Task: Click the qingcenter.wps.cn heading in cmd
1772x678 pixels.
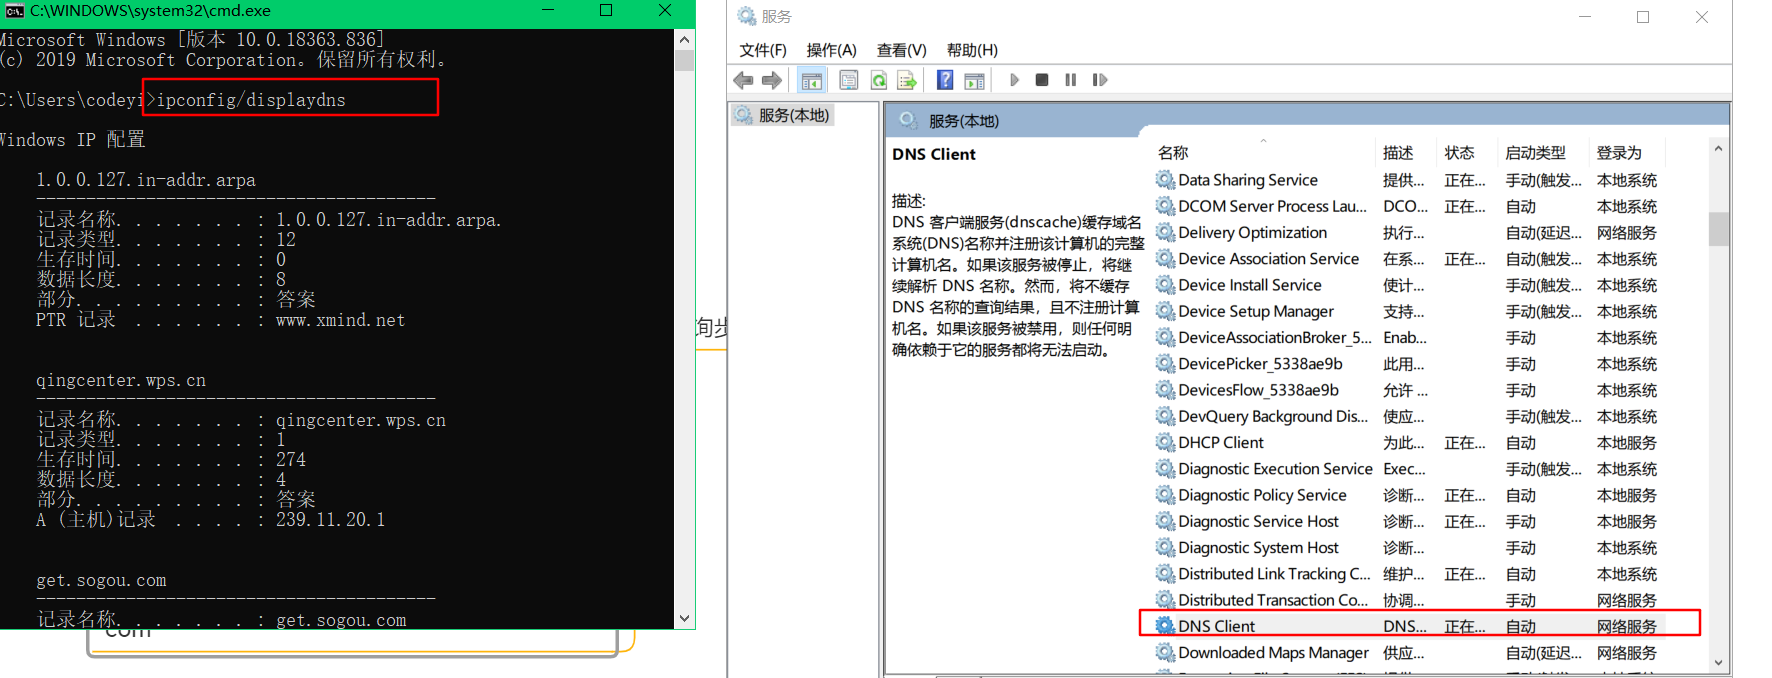Action: pyautogui.click(x=121, y=381)
